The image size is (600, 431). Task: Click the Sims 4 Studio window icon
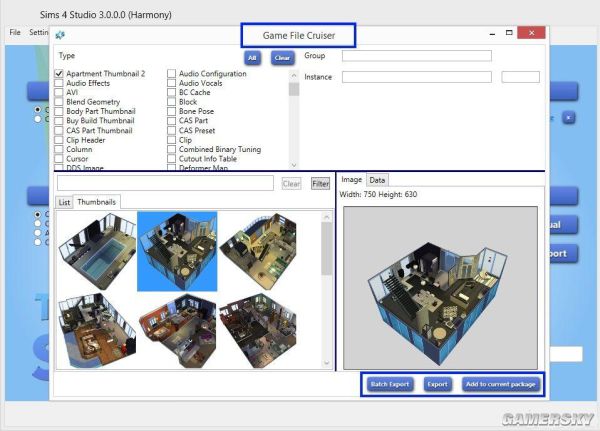click(x=60, y=35)
